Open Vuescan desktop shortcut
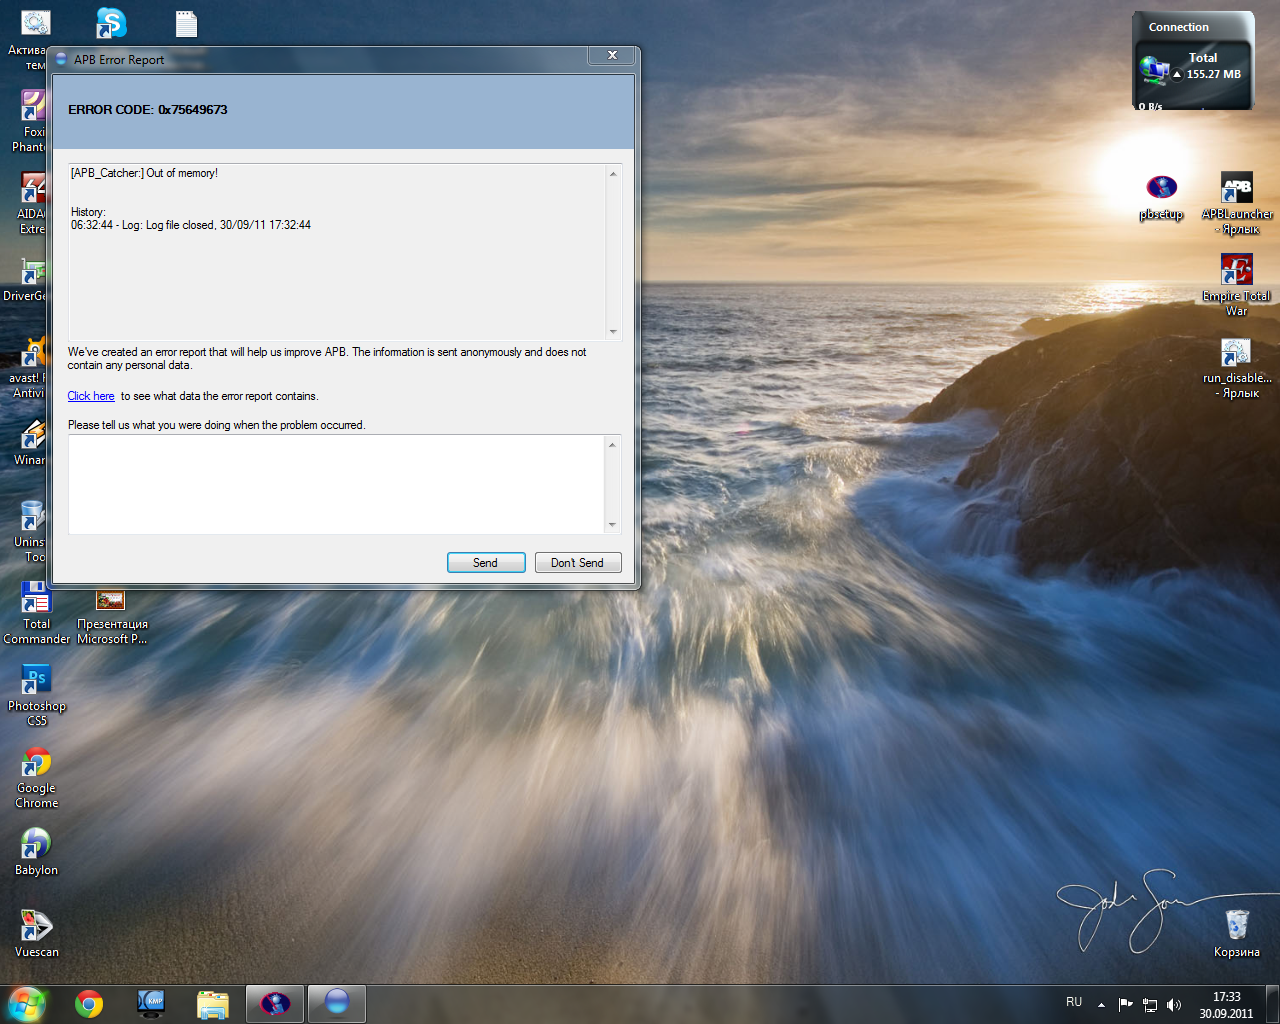 pyautogui.click(x=37, y=927)
